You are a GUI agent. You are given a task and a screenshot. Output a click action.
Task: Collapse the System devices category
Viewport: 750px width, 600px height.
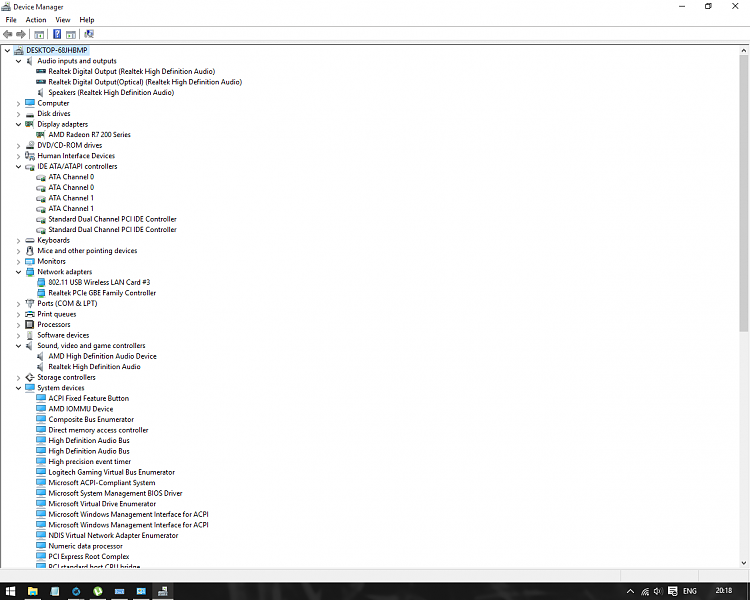[x=18, y=388]
